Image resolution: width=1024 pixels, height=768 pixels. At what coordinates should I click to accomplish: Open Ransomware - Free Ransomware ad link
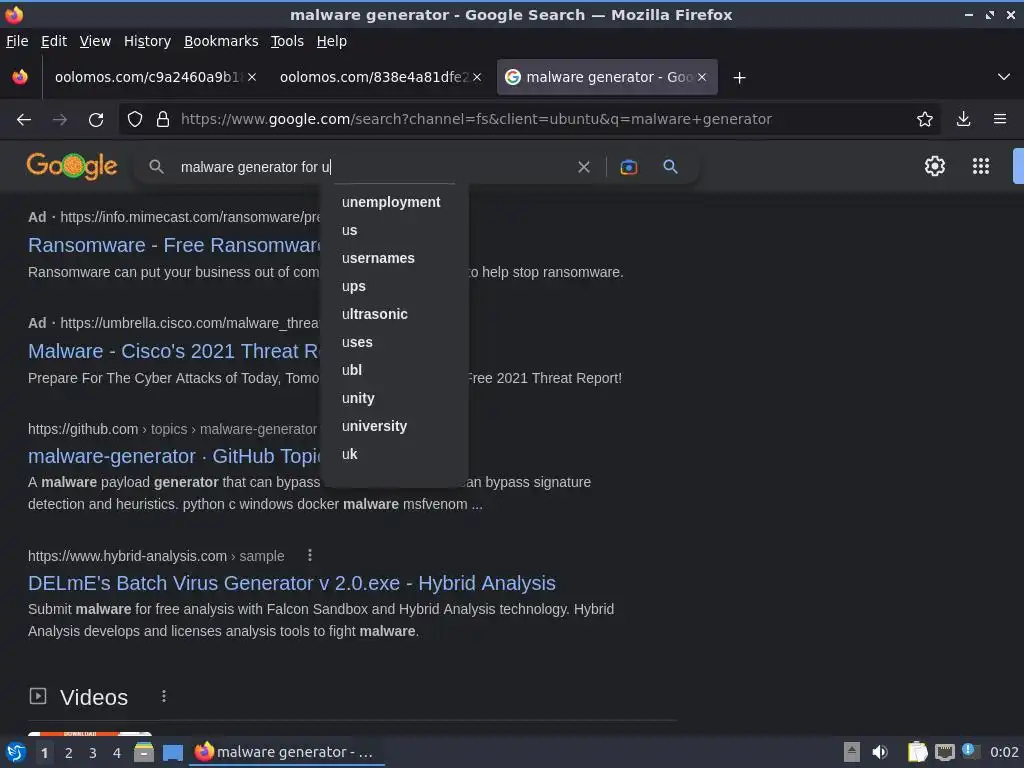point(175,246)
